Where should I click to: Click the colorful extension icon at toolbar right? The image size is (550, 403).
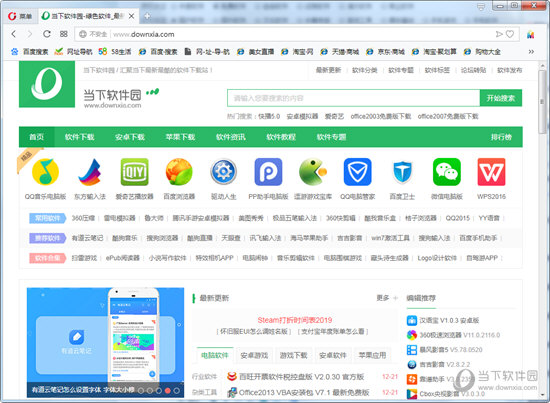(530, 34)
